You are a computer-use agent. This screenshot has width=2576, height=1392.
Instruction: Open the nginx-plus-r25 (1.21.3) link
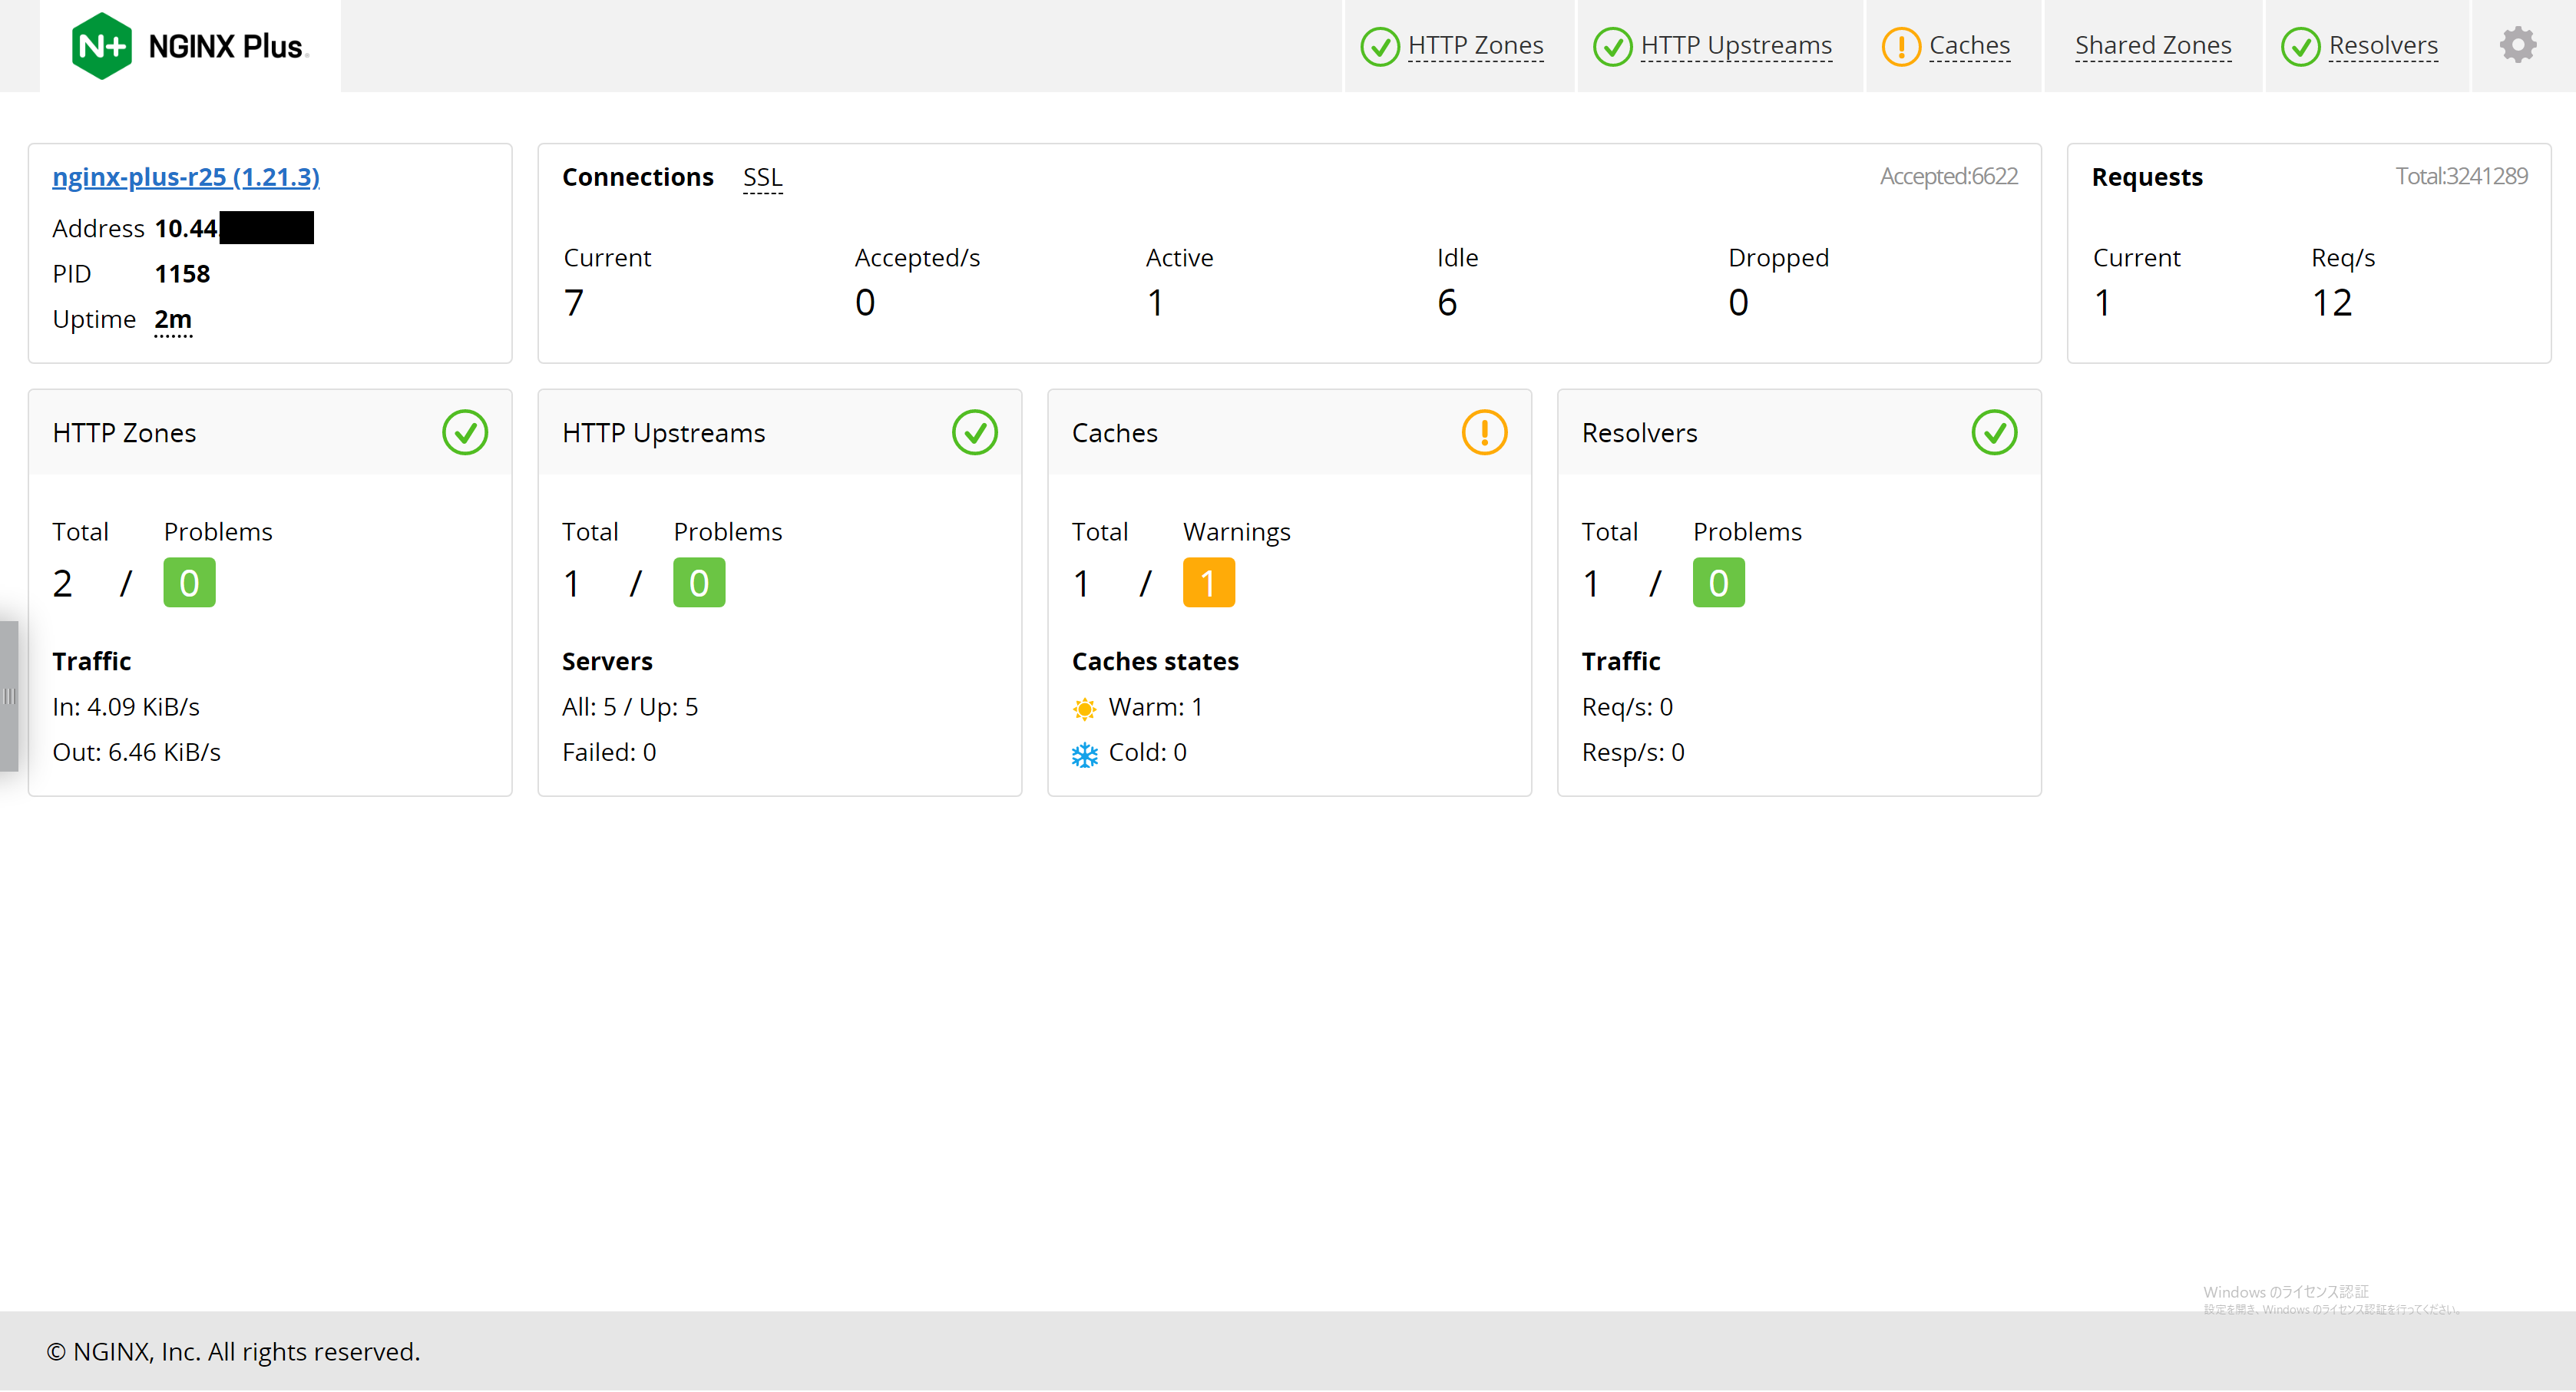(186, 177)
